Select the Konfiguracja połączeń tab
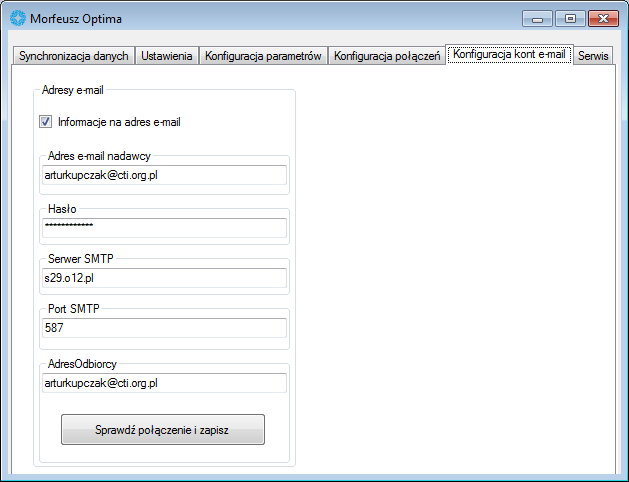Image resolution: width=629 pixels, height=482 pixels. (x=387, y=56)
